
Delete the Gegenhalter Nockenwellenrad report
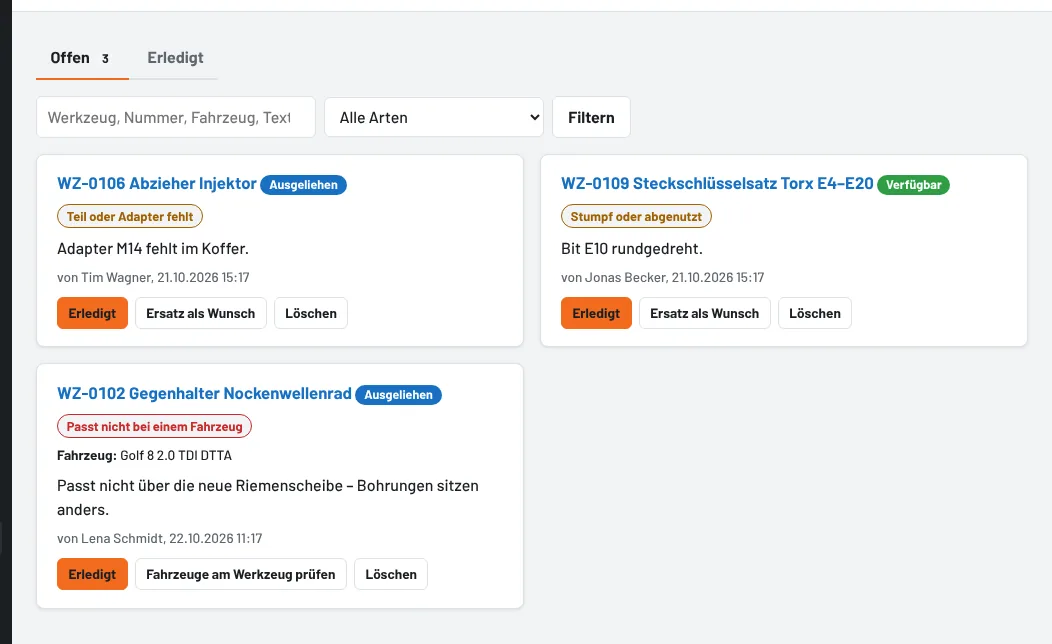coord(391,574)
